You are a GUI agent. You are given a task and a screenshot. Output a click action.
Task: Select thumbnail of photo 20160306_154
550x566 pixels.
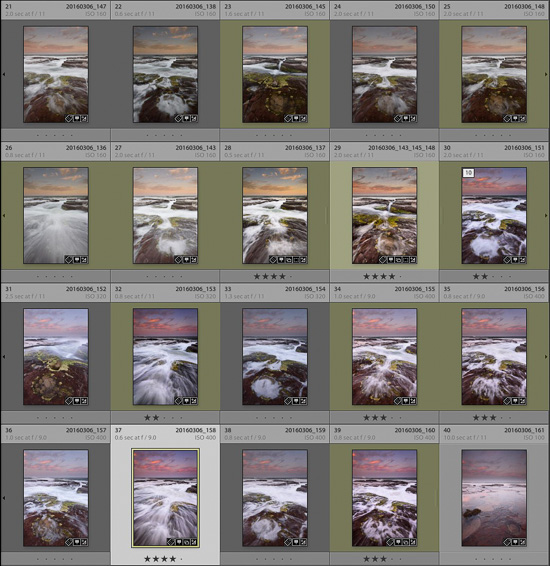[275, 357]
